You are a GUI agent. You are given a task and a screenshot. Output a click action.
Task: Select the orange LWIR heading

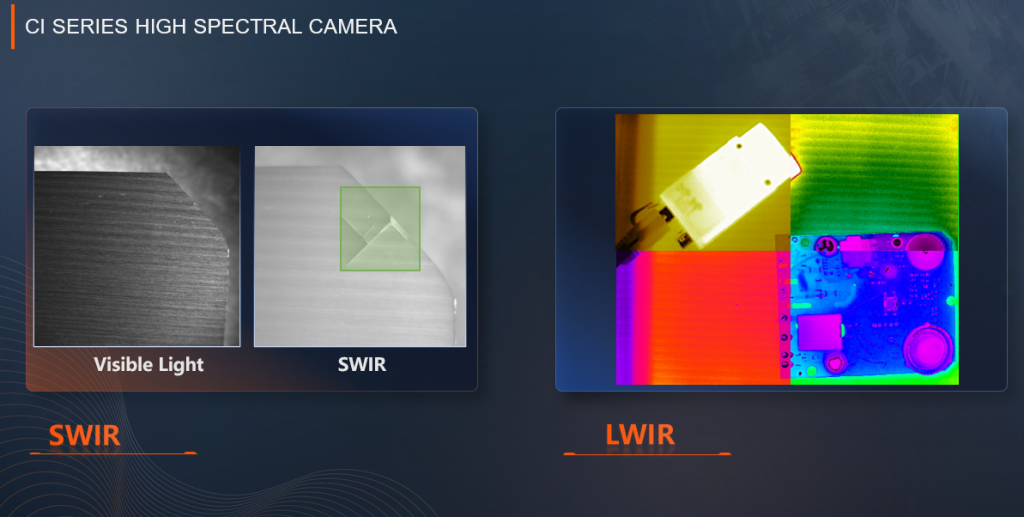click(x=640, y=435)
